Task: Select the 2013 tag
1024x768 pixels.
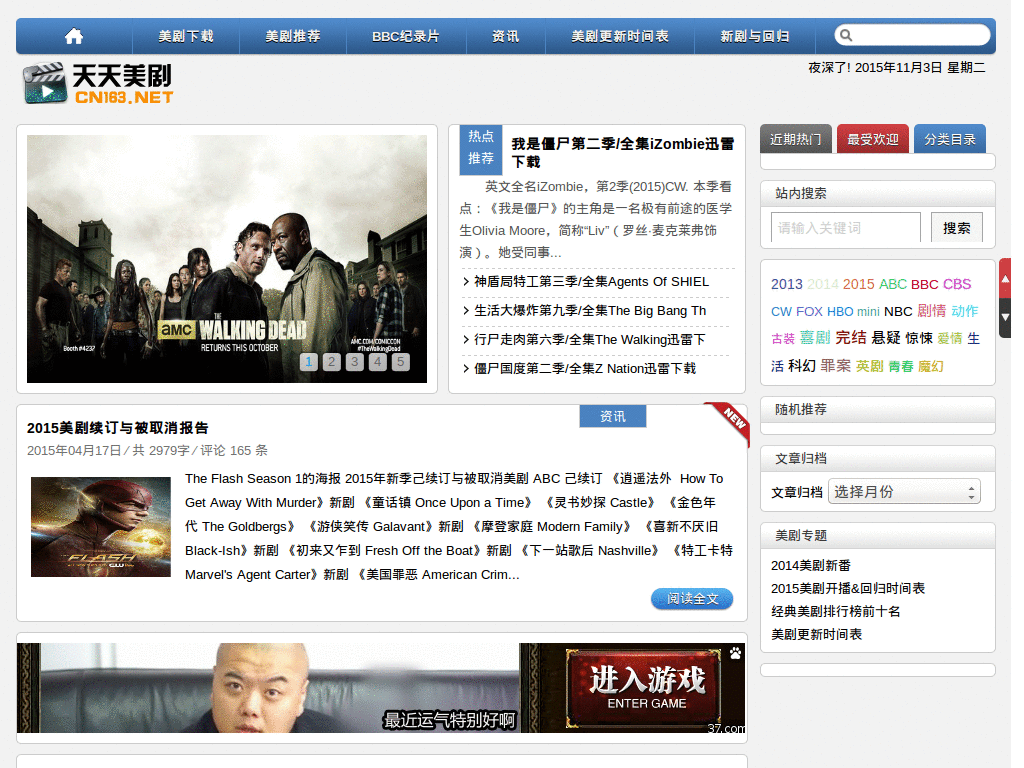Action: (786, 284)
